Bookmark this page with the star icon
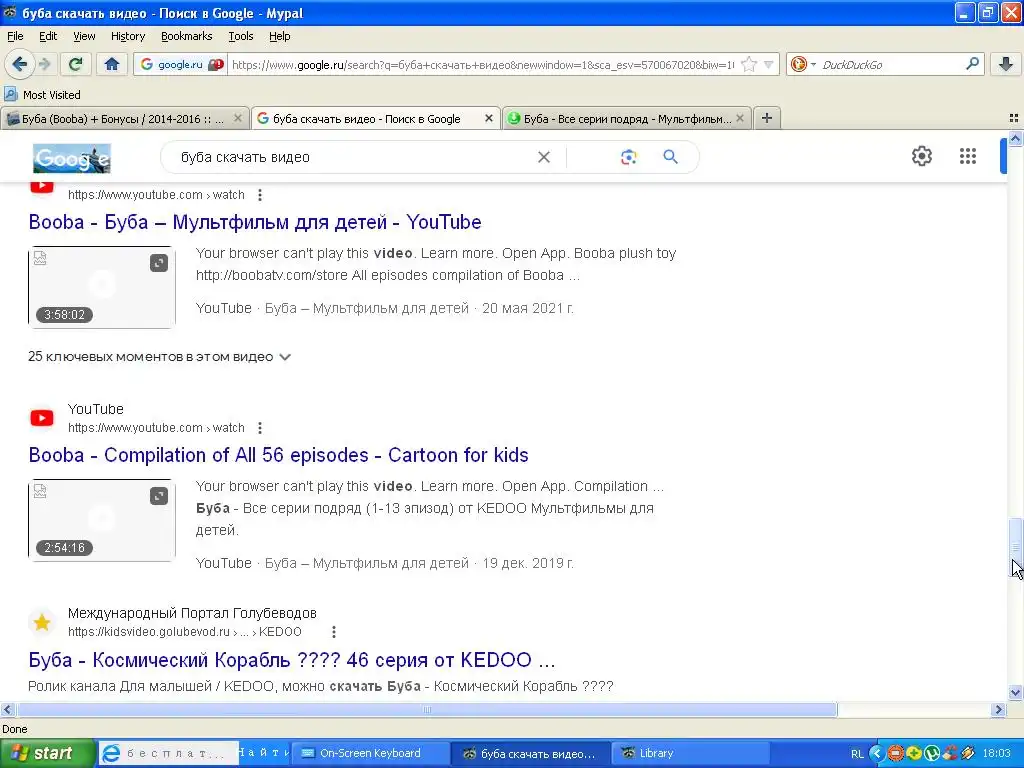This screenshot has width=1024, height=768. click(x=749, y=64)
